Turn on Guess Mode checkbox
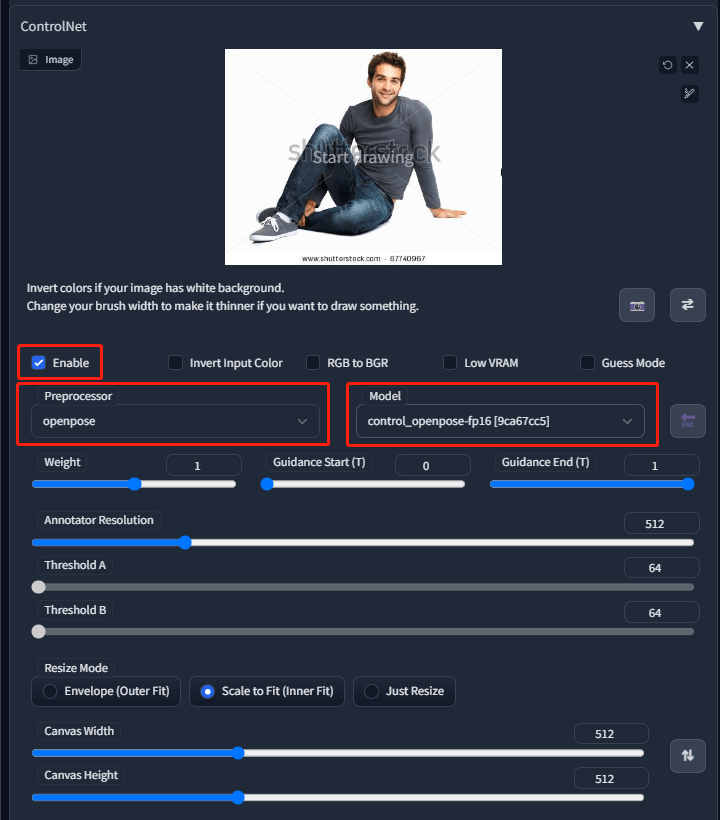Screen dimensions: 720x820 587,362
